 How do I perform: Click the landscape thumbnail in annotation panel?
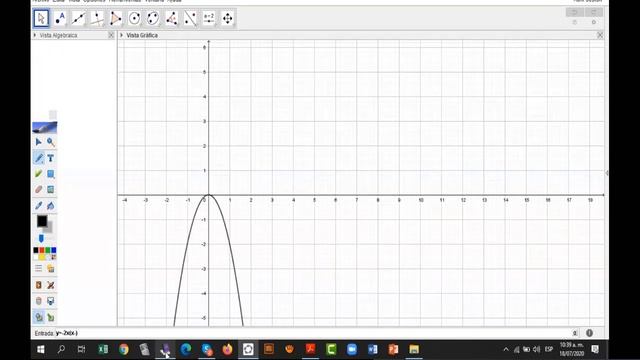click(x=45, y=127)
